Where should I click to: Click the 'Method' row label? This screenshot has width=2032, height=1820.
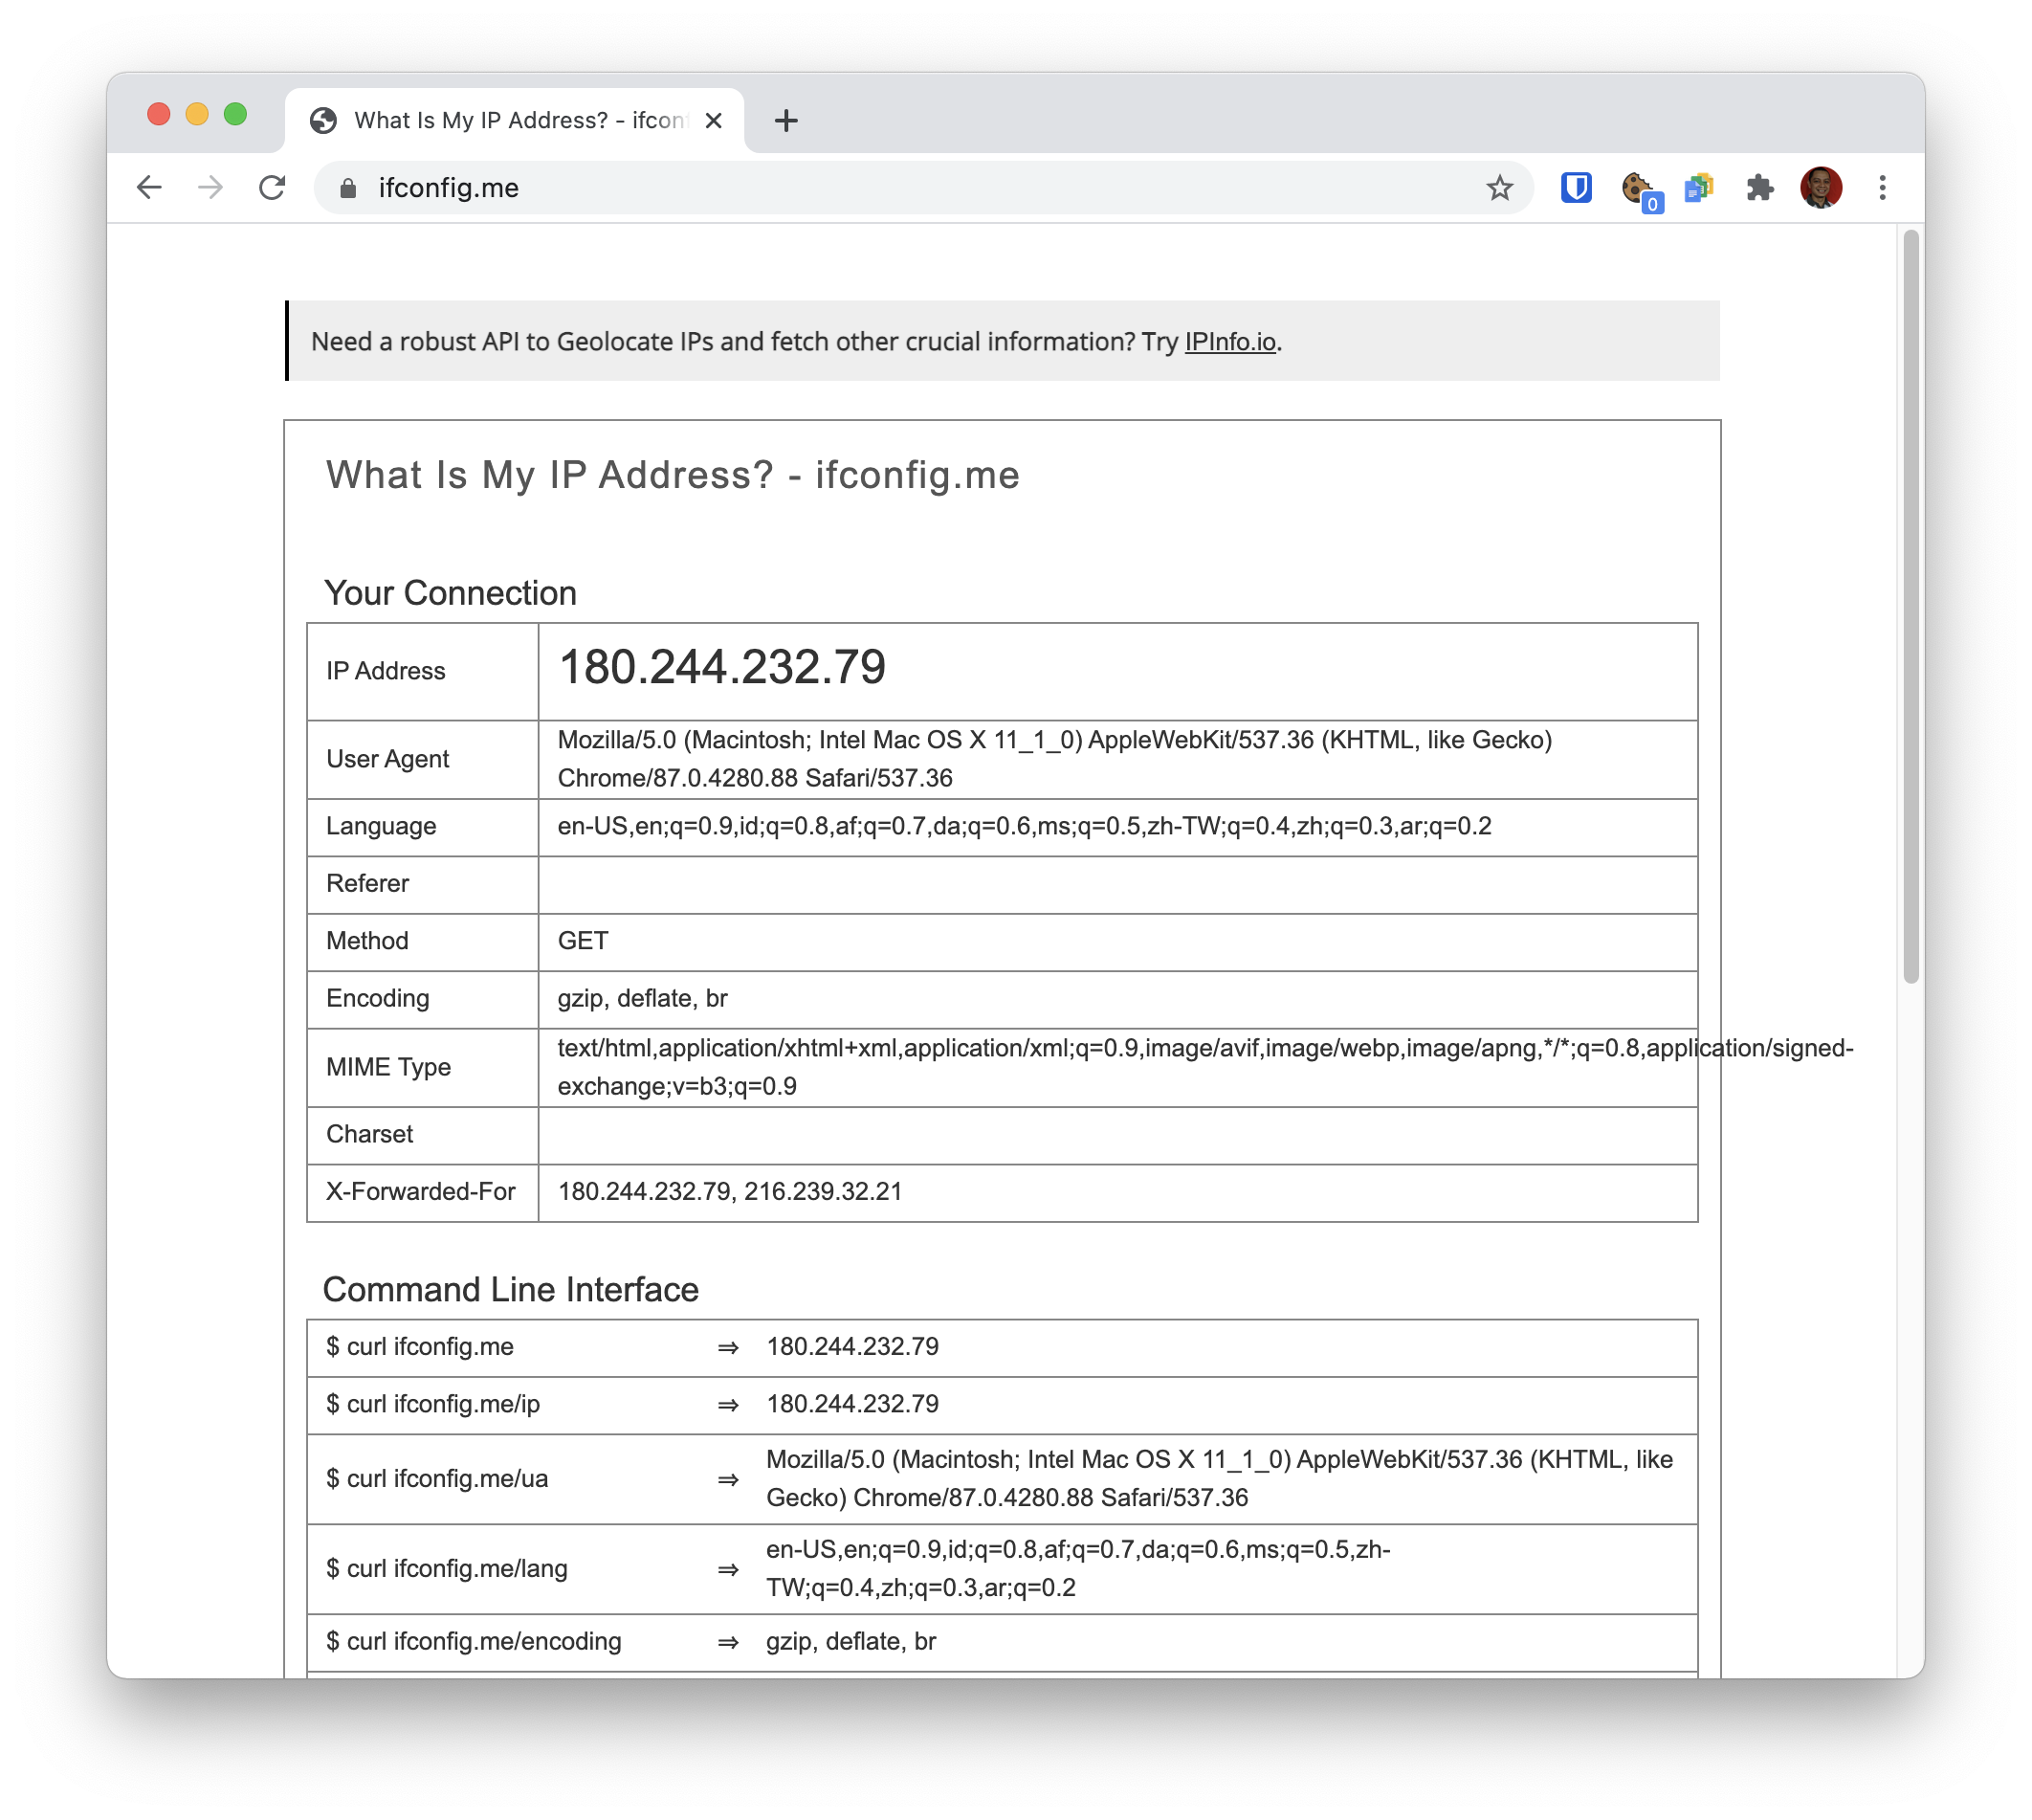[367, 941]
